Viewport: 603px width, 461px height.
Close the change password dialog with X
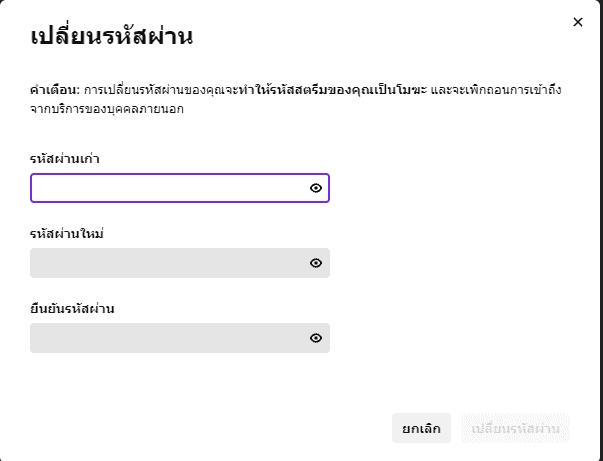(577, 22)
